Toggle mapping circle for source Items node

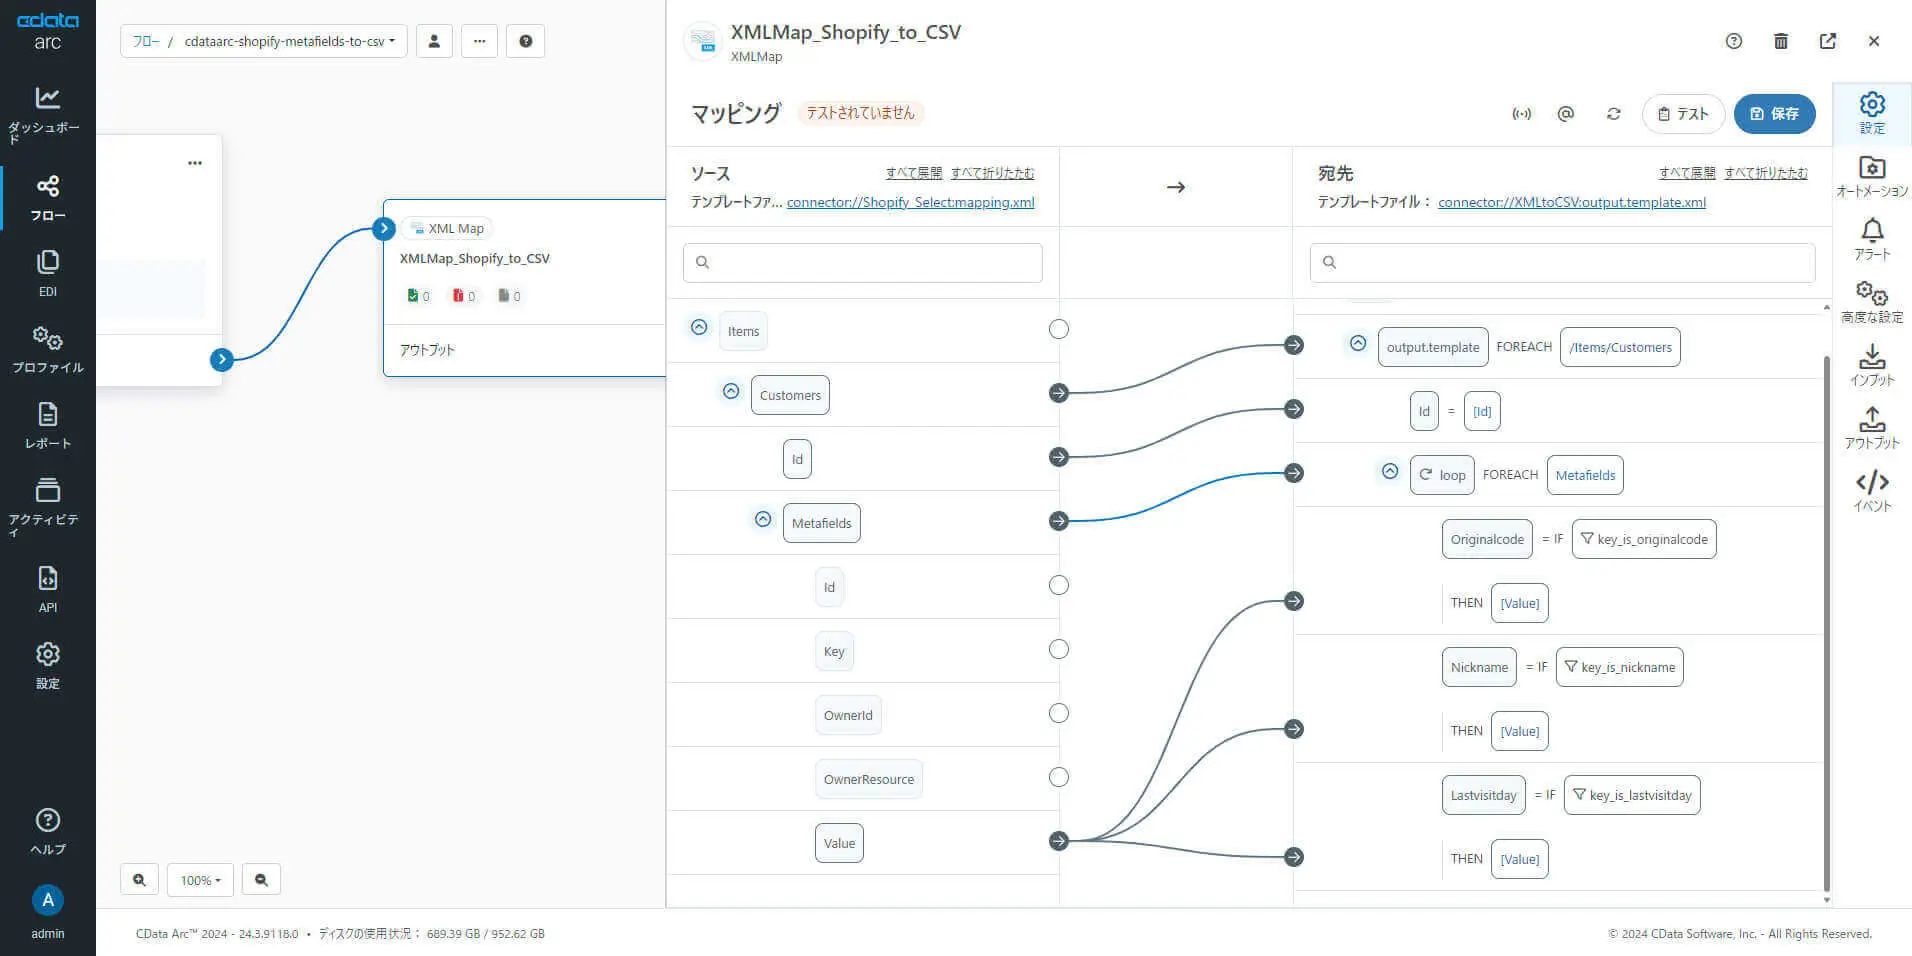(x=1058, y=330)
